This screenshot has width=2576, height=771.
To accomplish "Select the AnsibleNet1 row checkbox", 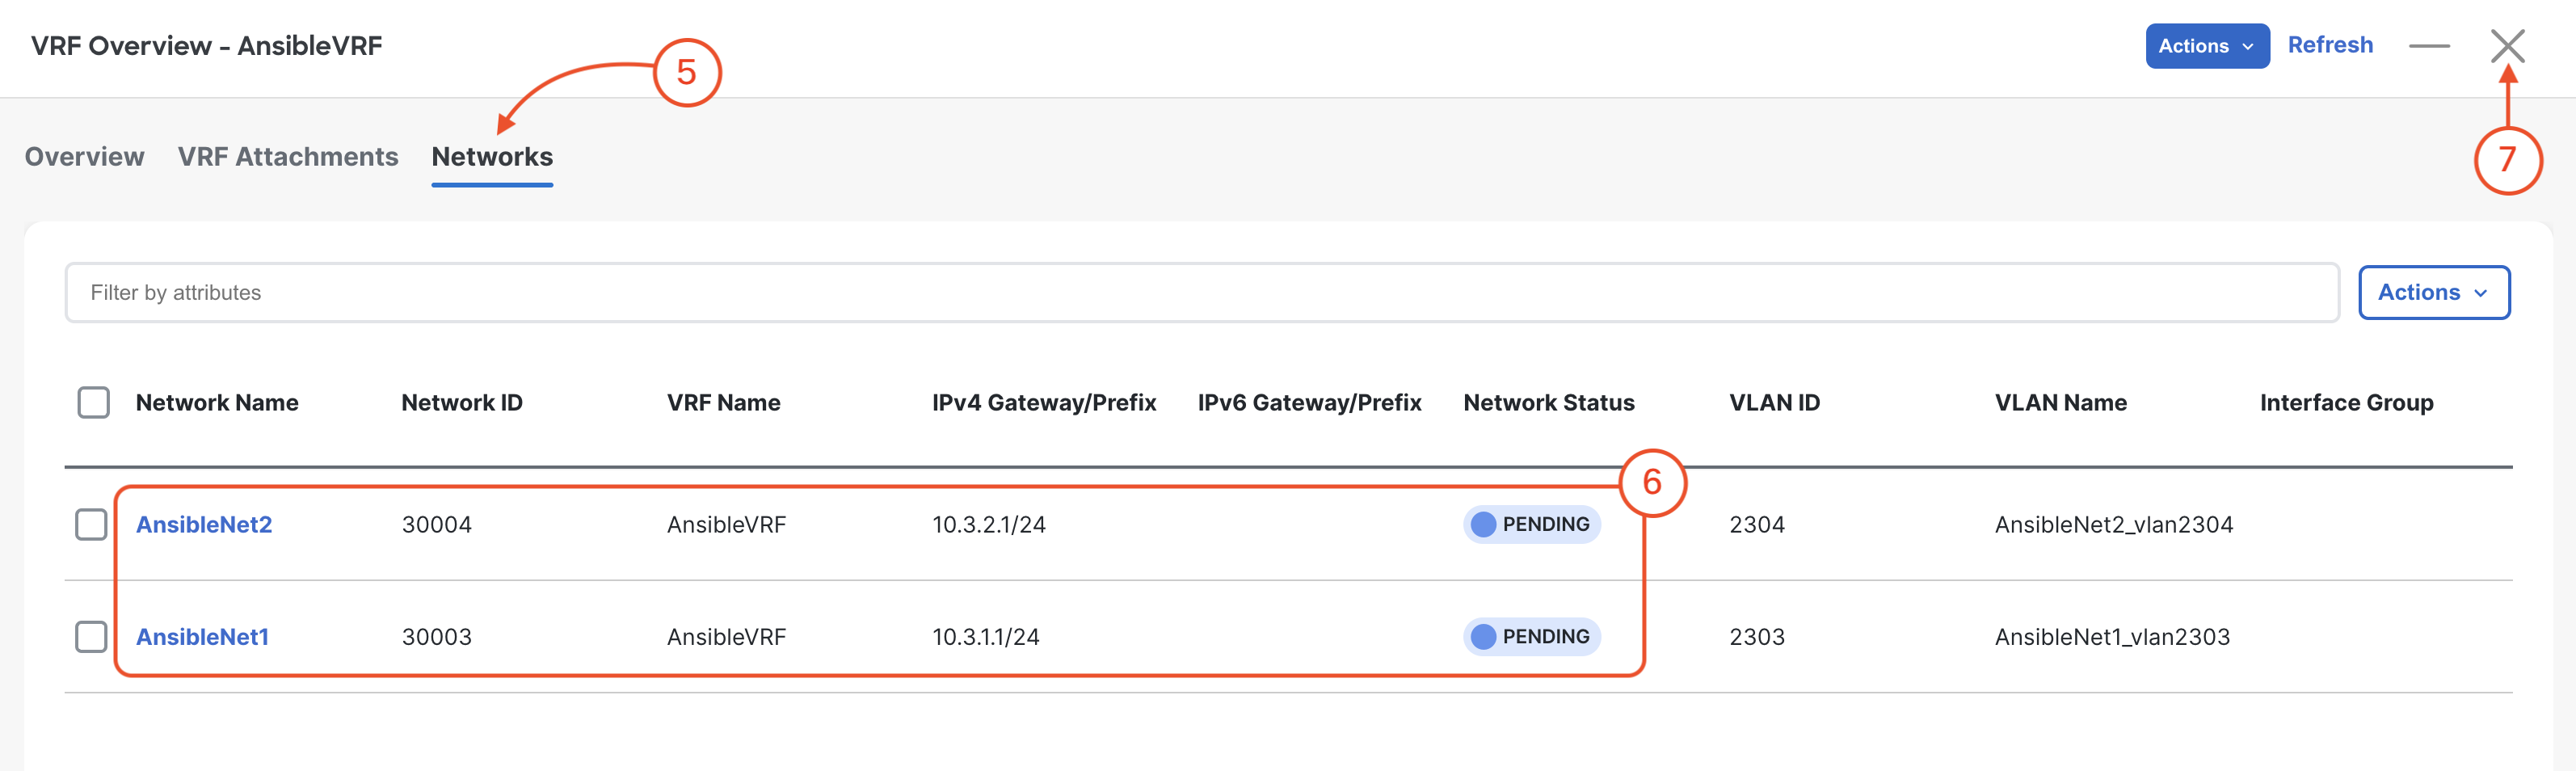I will click(x=91, y=636).
